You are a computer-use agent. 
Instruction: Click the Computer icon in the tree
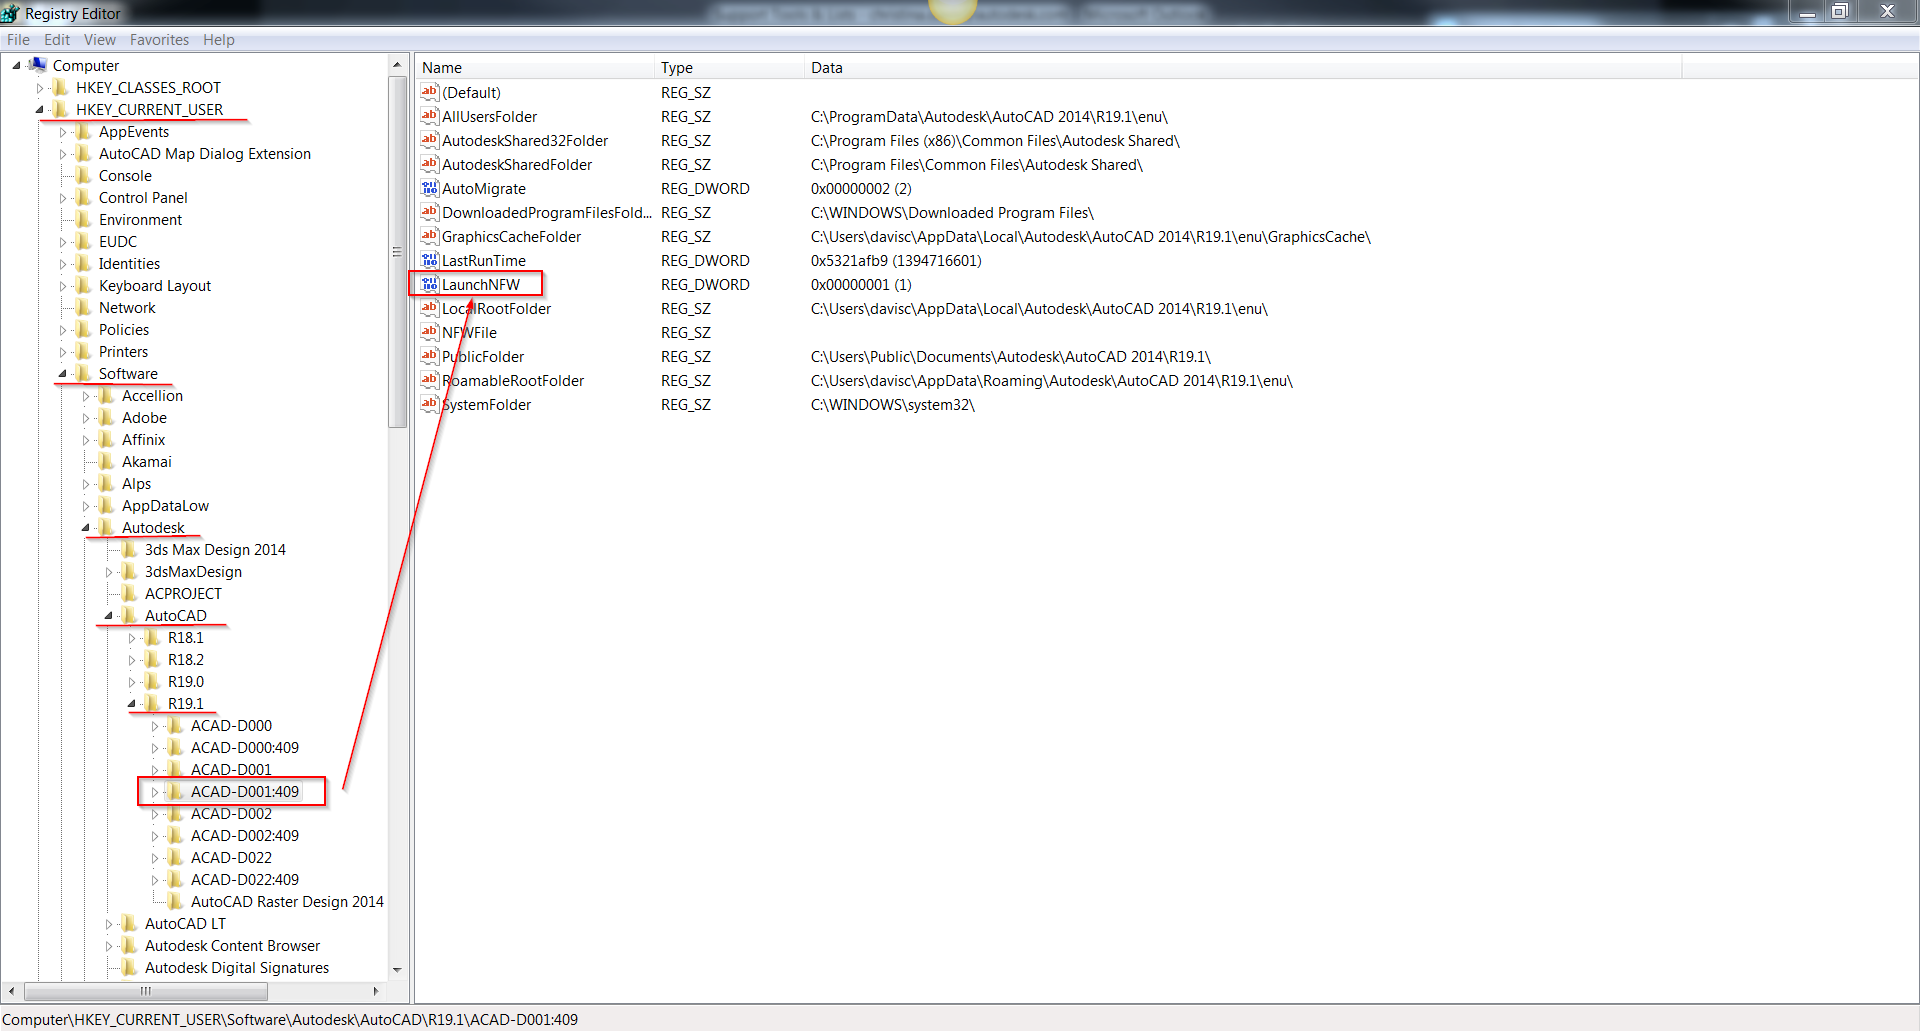click(x=38, y=65)
